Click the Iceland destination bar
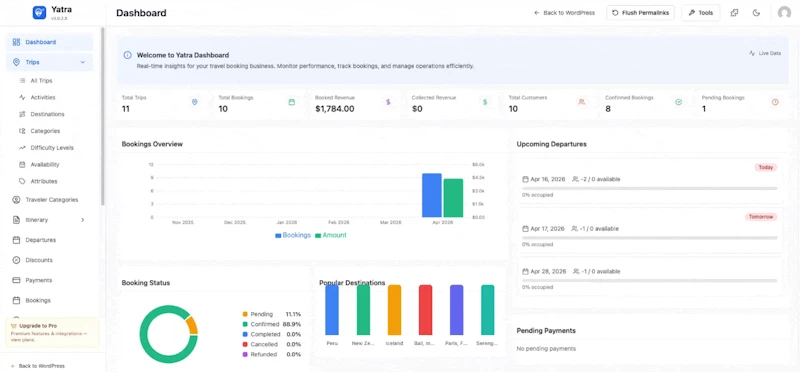The image size is (800, 372). 394,310
